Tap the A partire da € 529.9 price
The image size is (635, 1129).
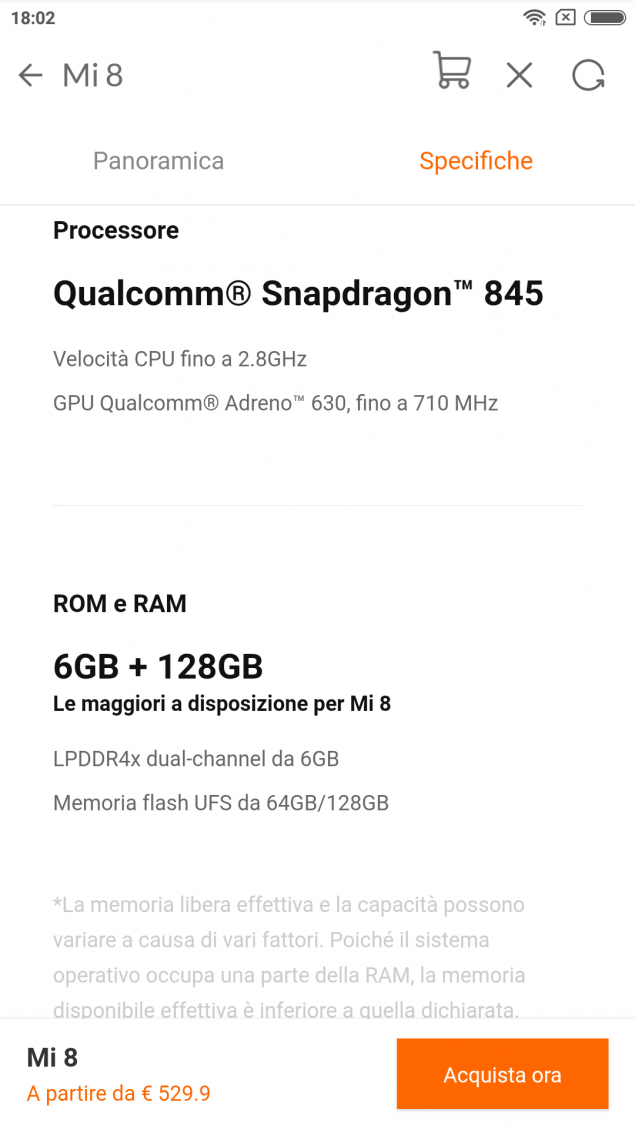pos(119,1094)
